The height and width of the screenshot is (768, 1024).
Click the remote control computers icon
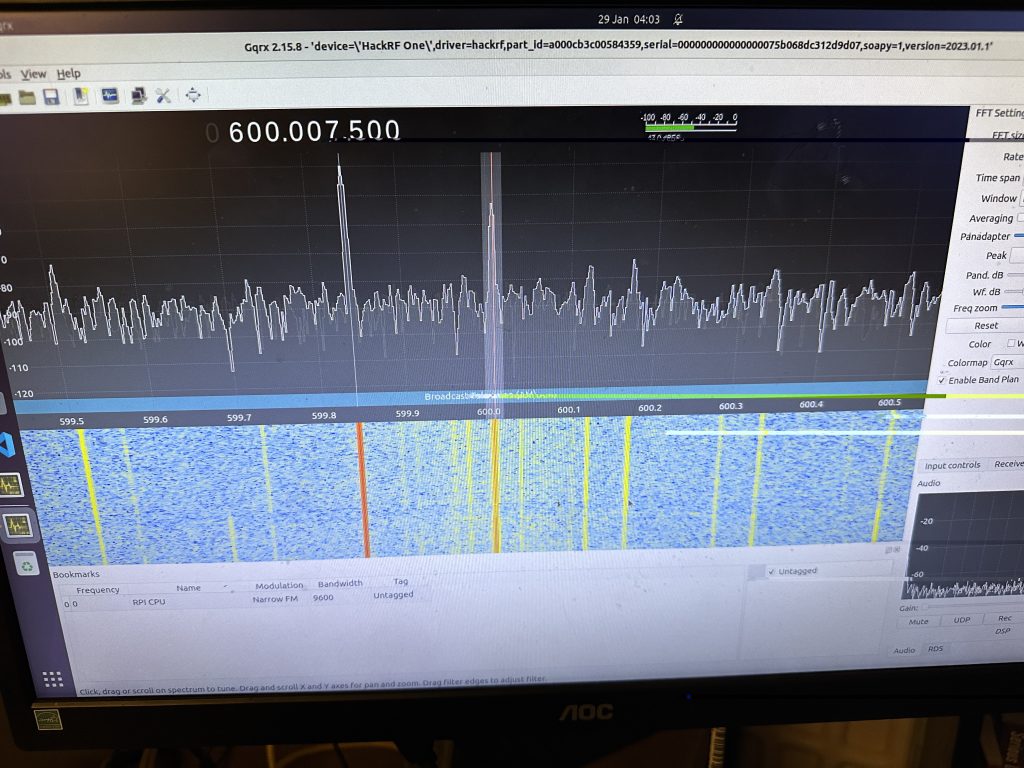[138, 96]
